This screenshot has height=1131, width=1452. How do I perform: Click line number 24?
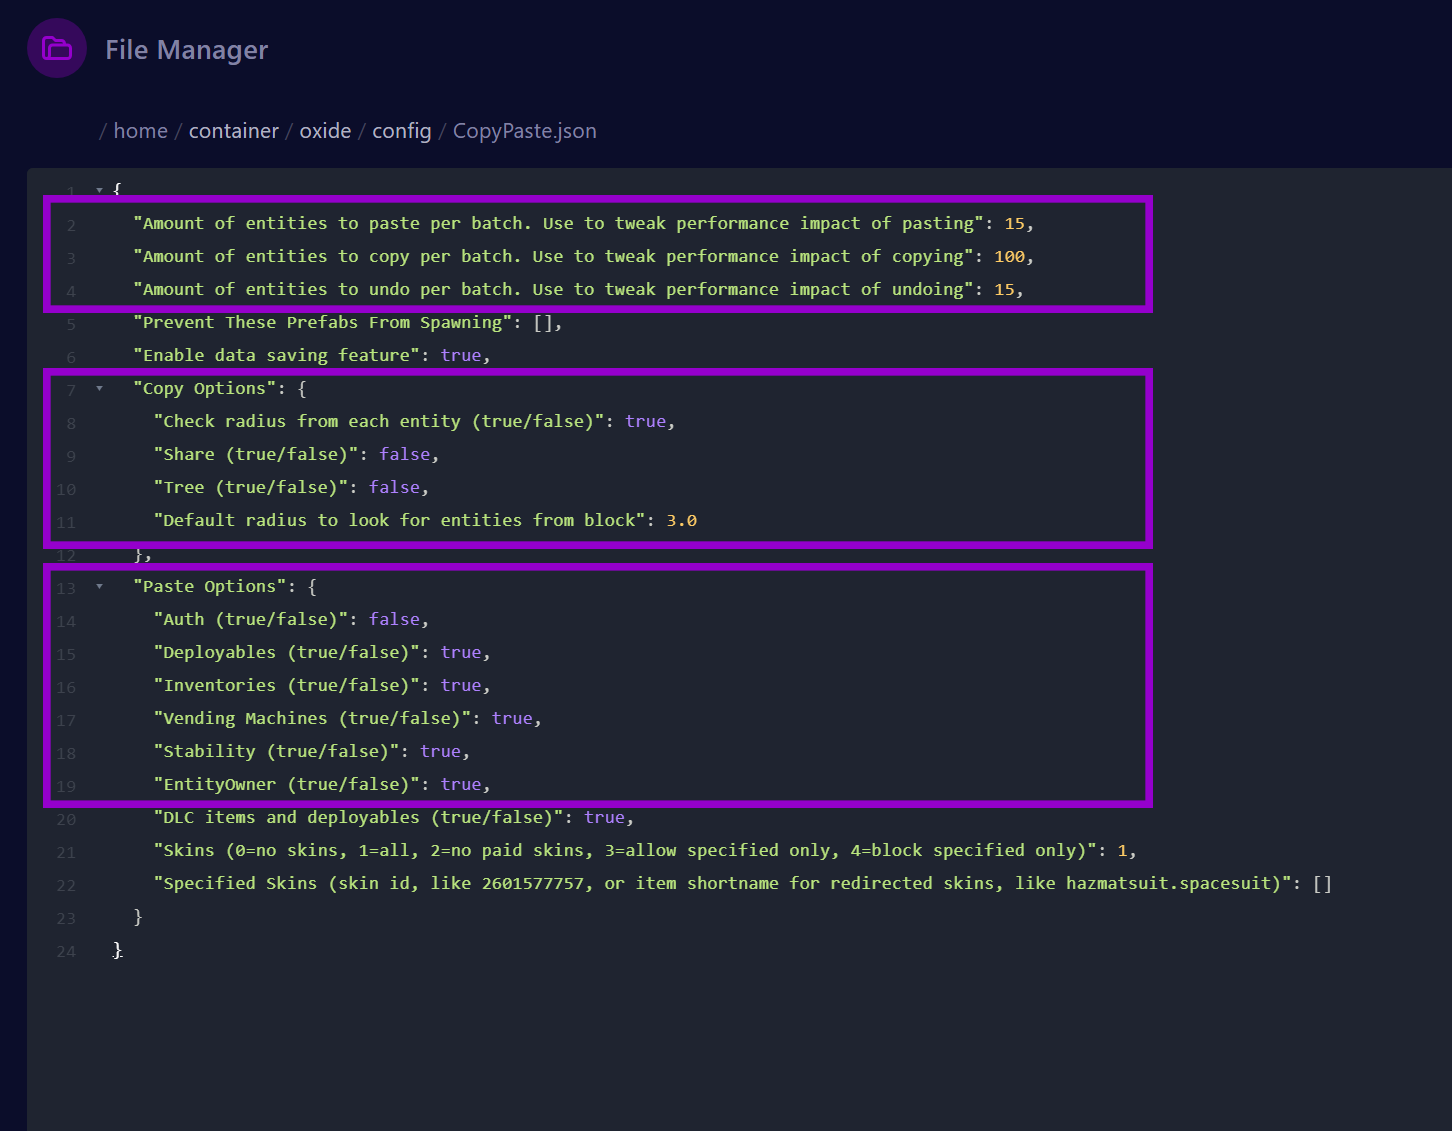tap(66, 951)
